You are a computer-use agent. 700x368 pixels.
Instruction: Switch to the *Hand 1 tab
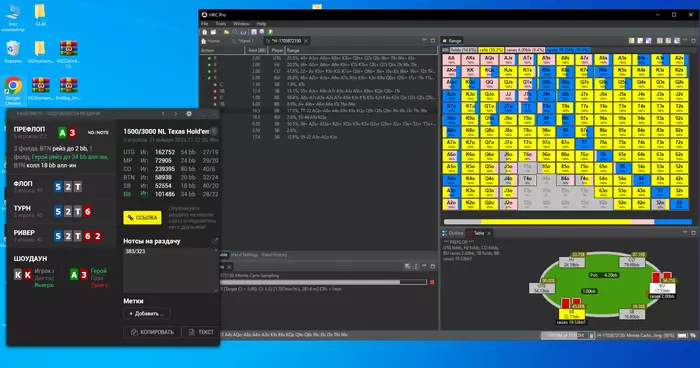[x=243, y=41]
